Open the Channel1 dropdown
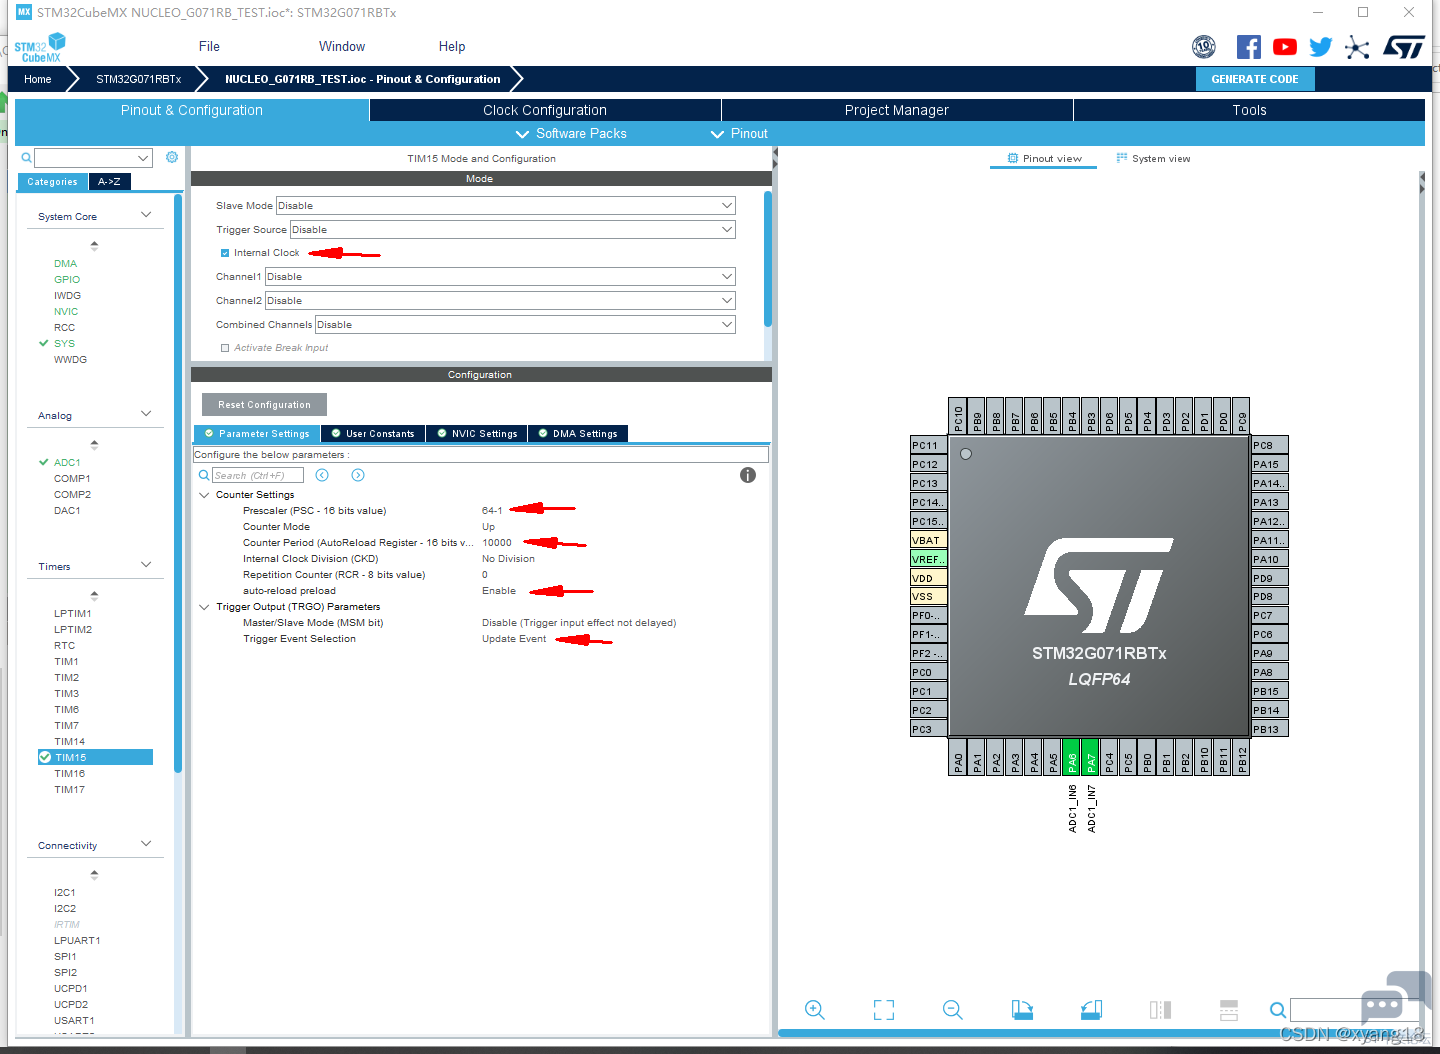The height and width of the screenshot is (1054, 1440). 500,276
